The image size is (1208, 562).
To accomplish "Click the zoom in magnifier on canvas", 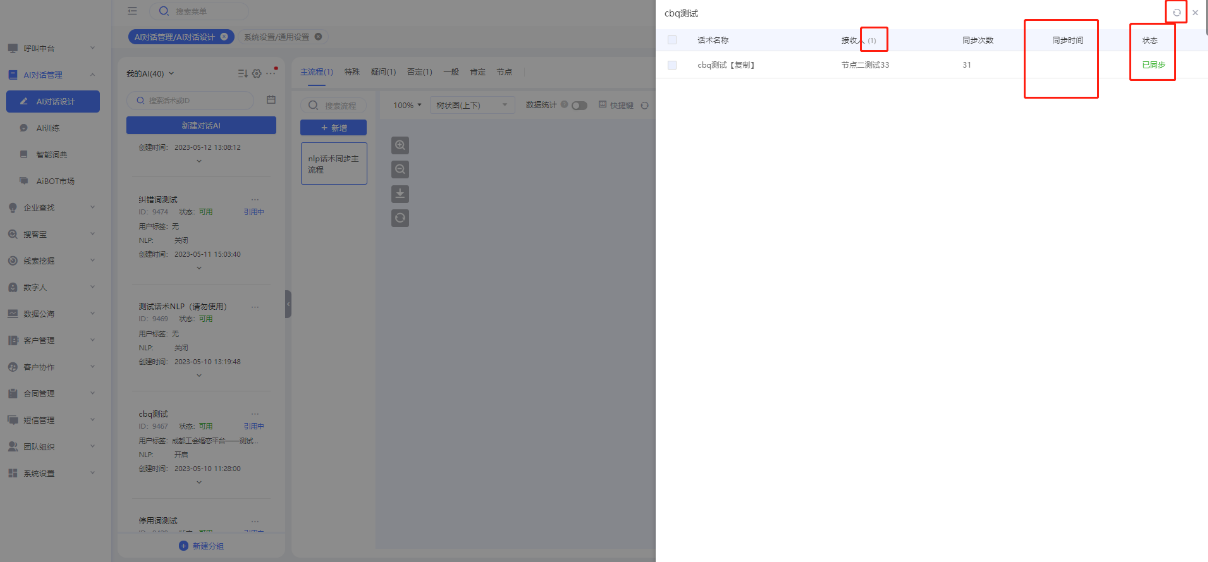I will [x=400, y=146].
